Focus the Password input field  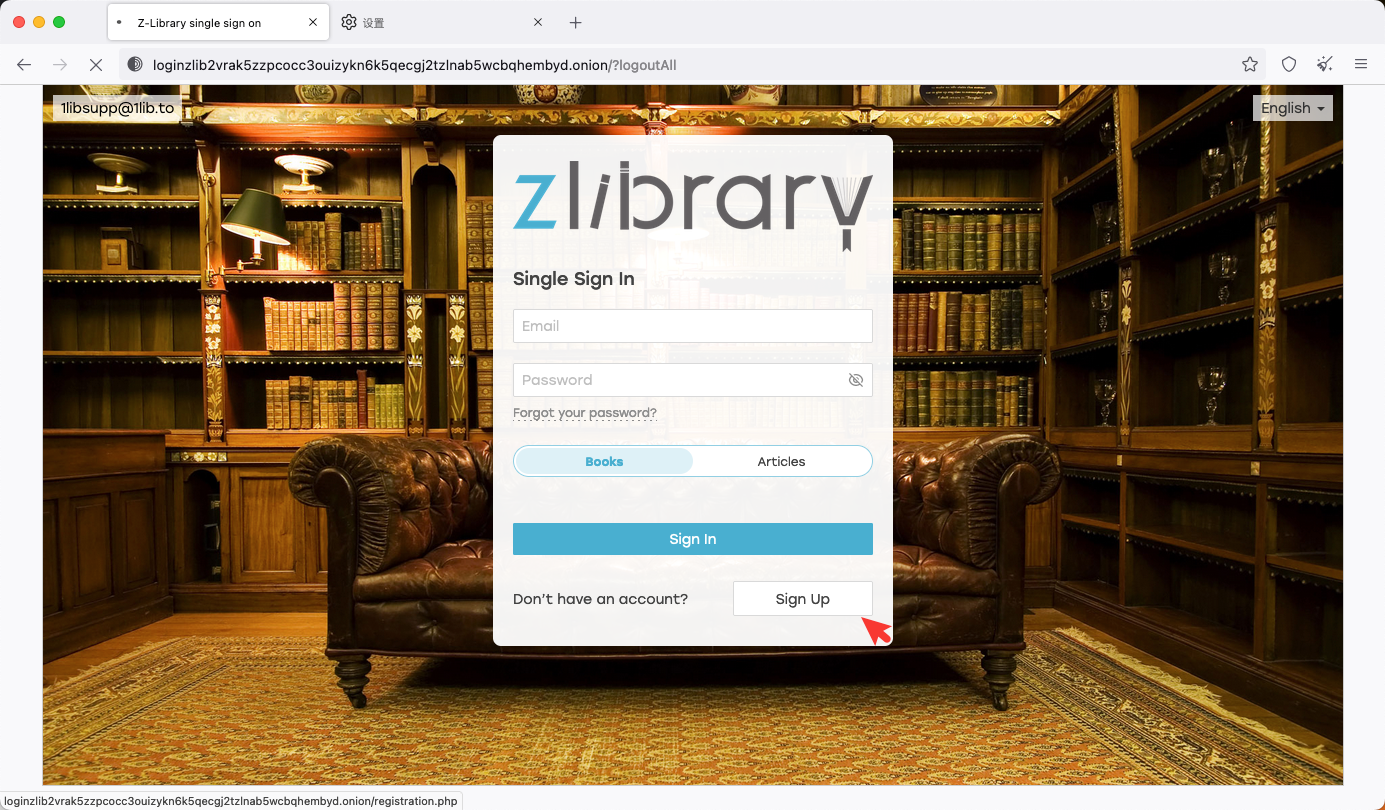point(693,380)
